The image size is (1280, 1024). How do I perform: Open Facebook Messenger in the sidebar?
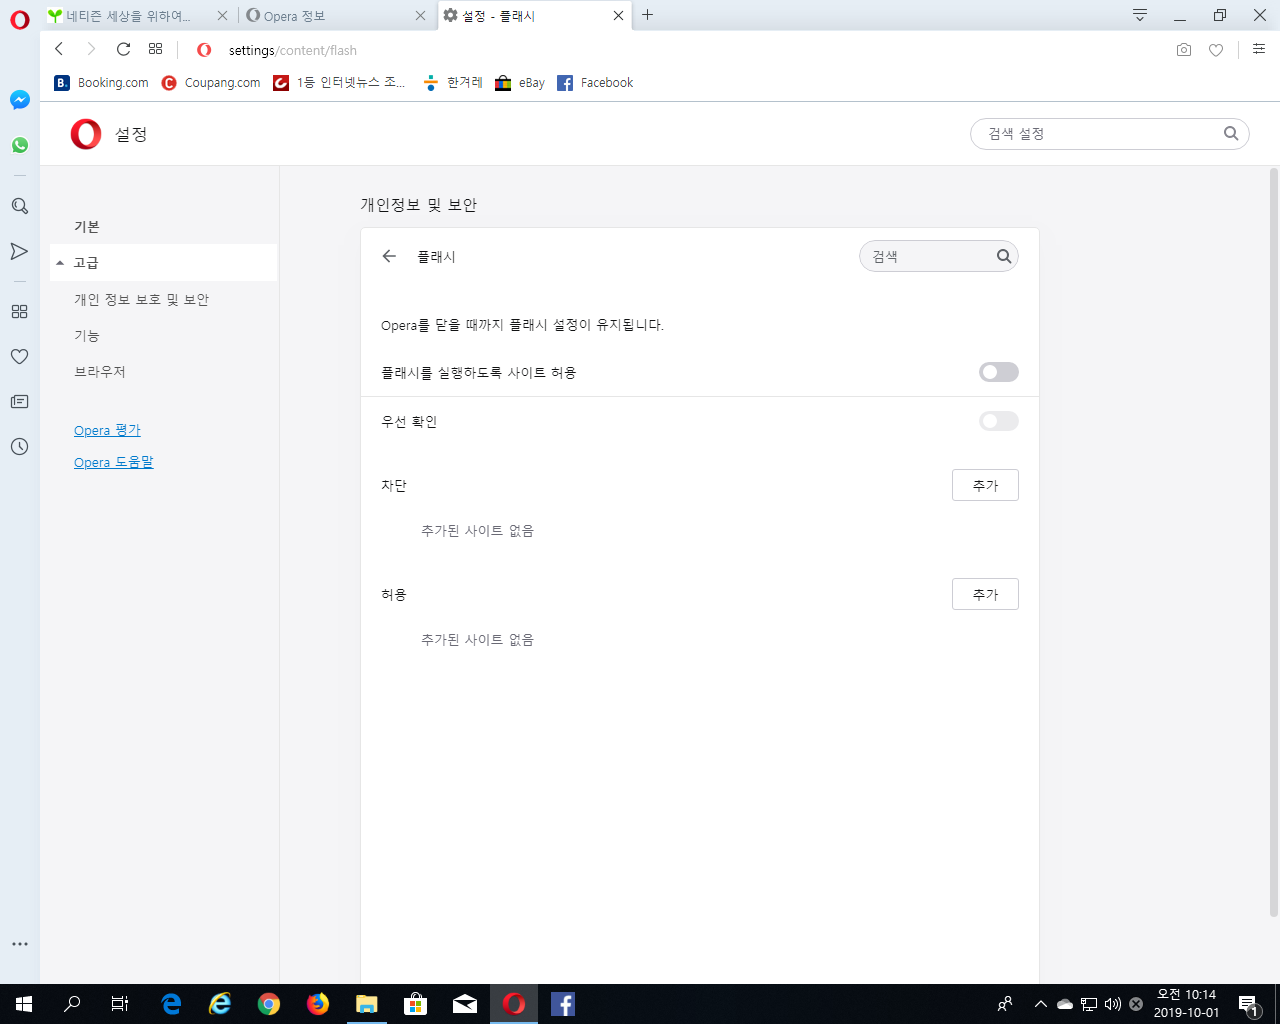(x=20, y=100)
